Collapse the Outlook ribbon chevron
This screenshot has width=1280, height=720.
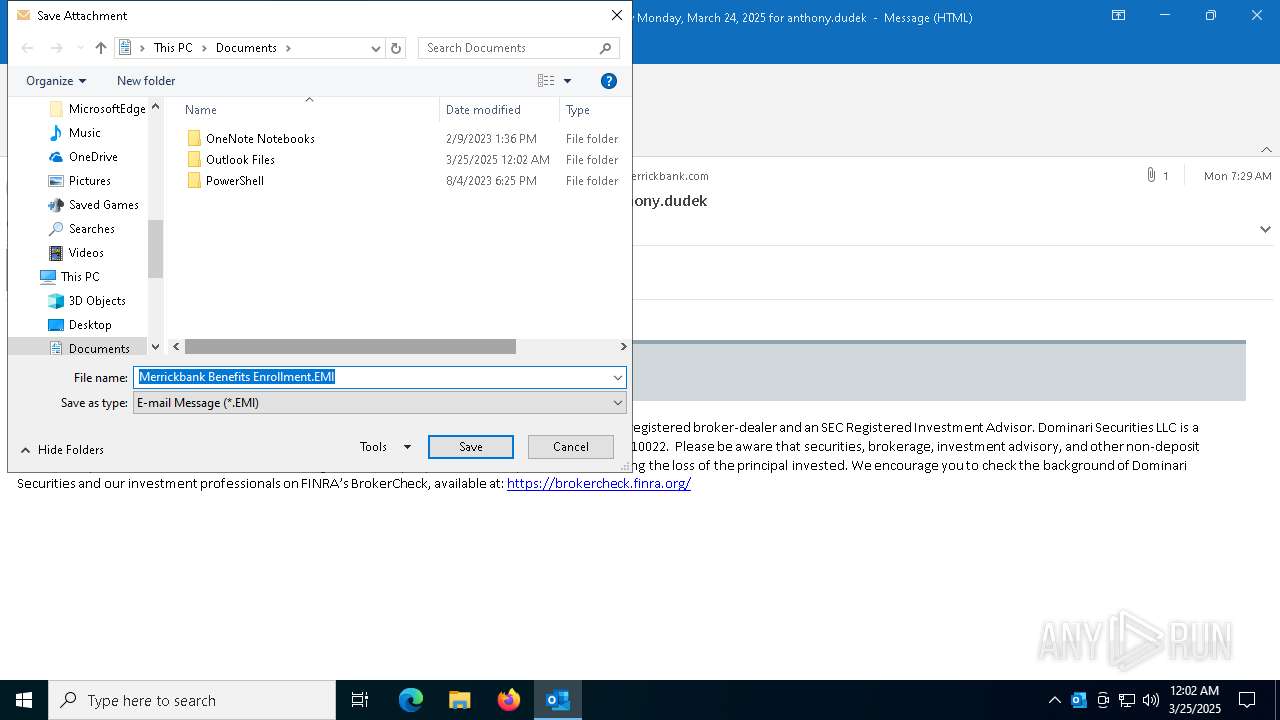1266,149
